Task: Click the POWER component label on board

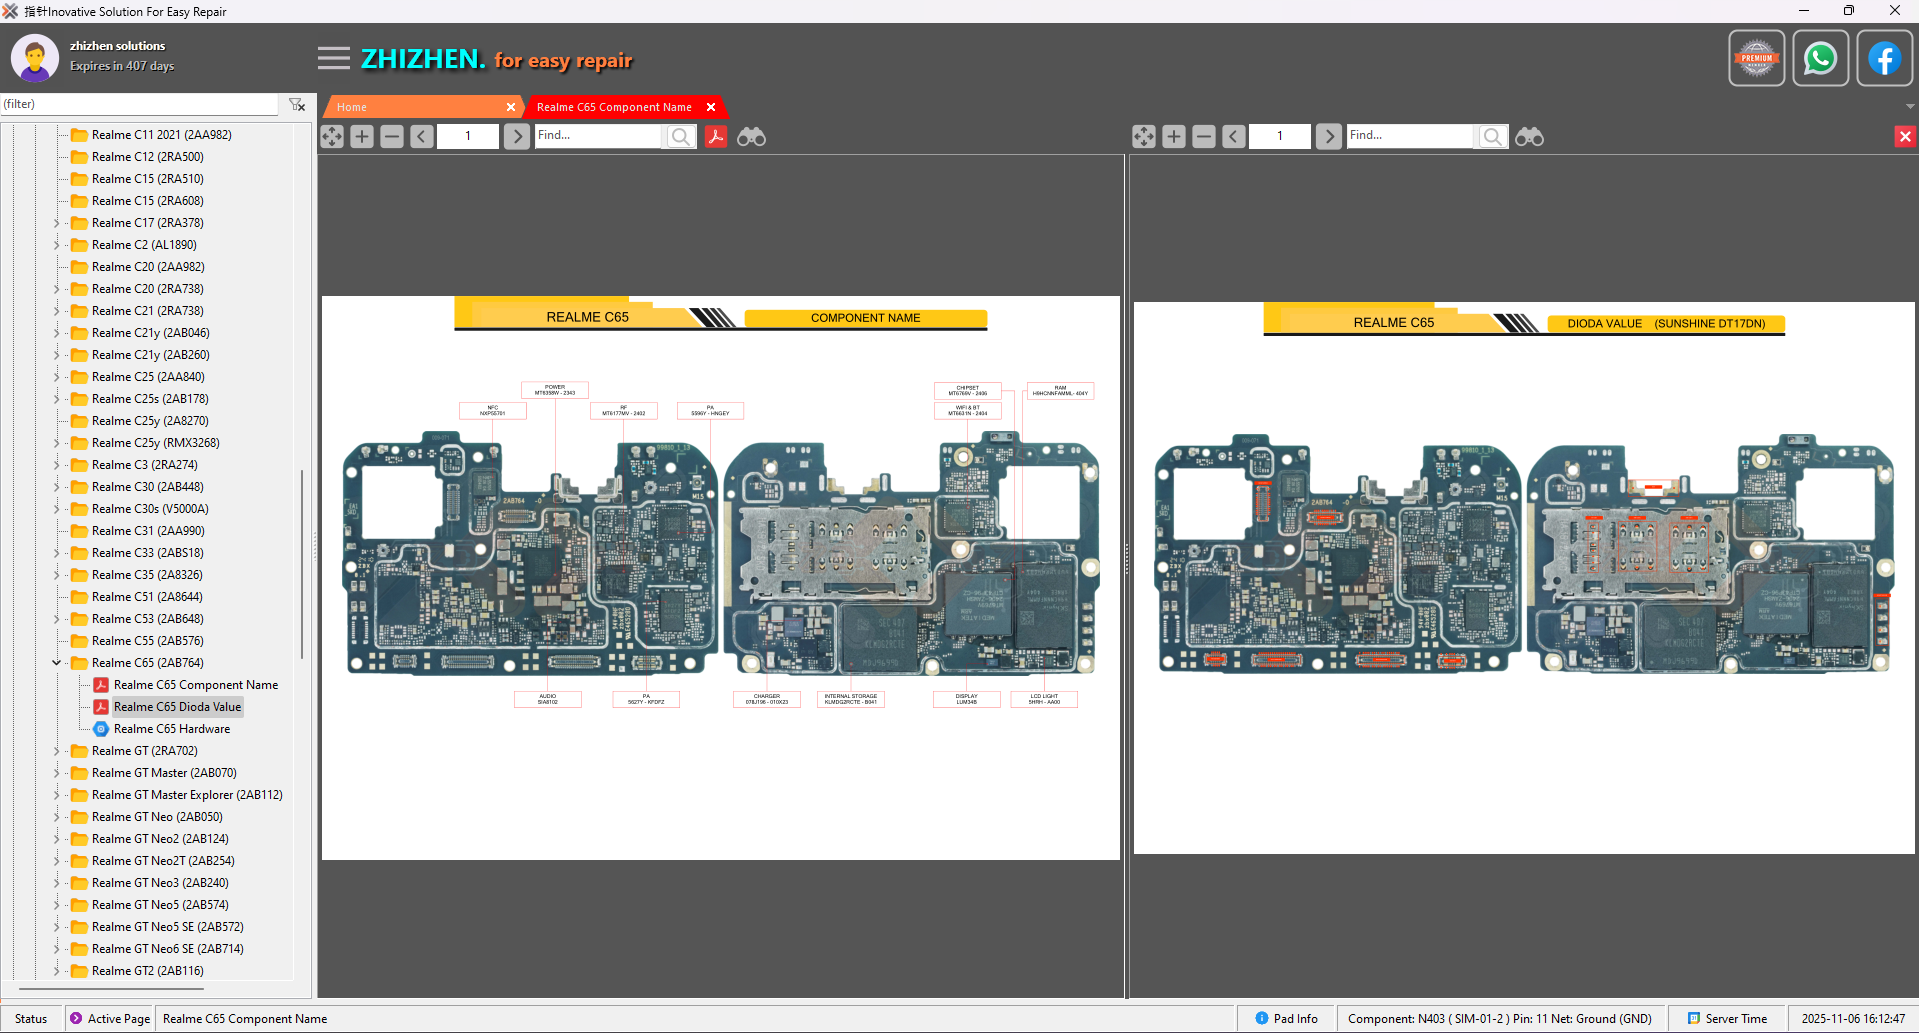Action: 555,390
